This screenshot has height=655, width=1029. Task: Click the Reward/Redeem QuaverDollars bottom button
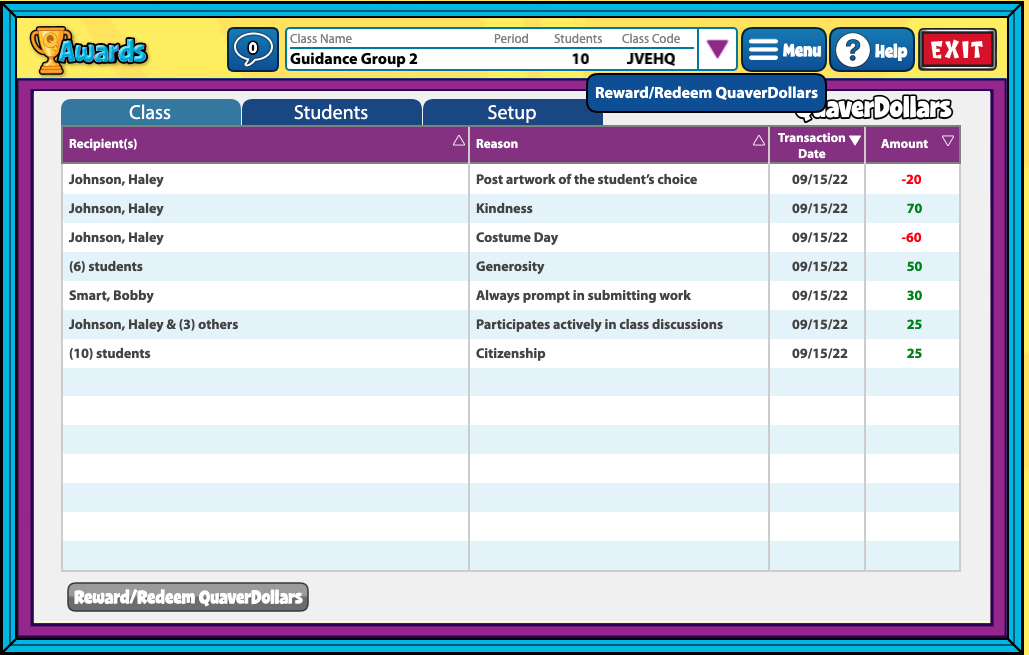(188, 597)
